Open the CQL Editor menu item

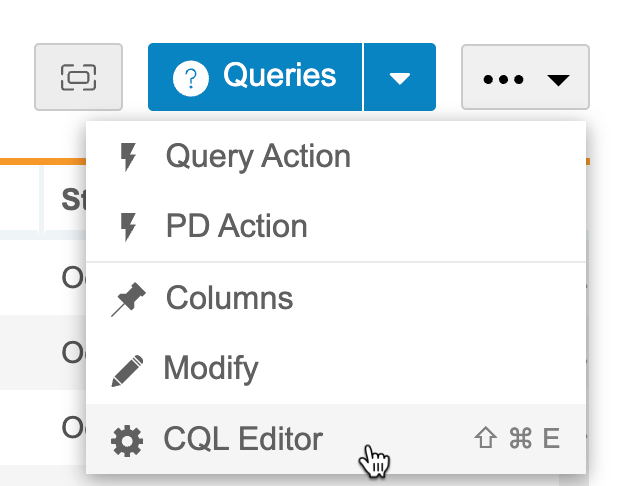point(243,440)
